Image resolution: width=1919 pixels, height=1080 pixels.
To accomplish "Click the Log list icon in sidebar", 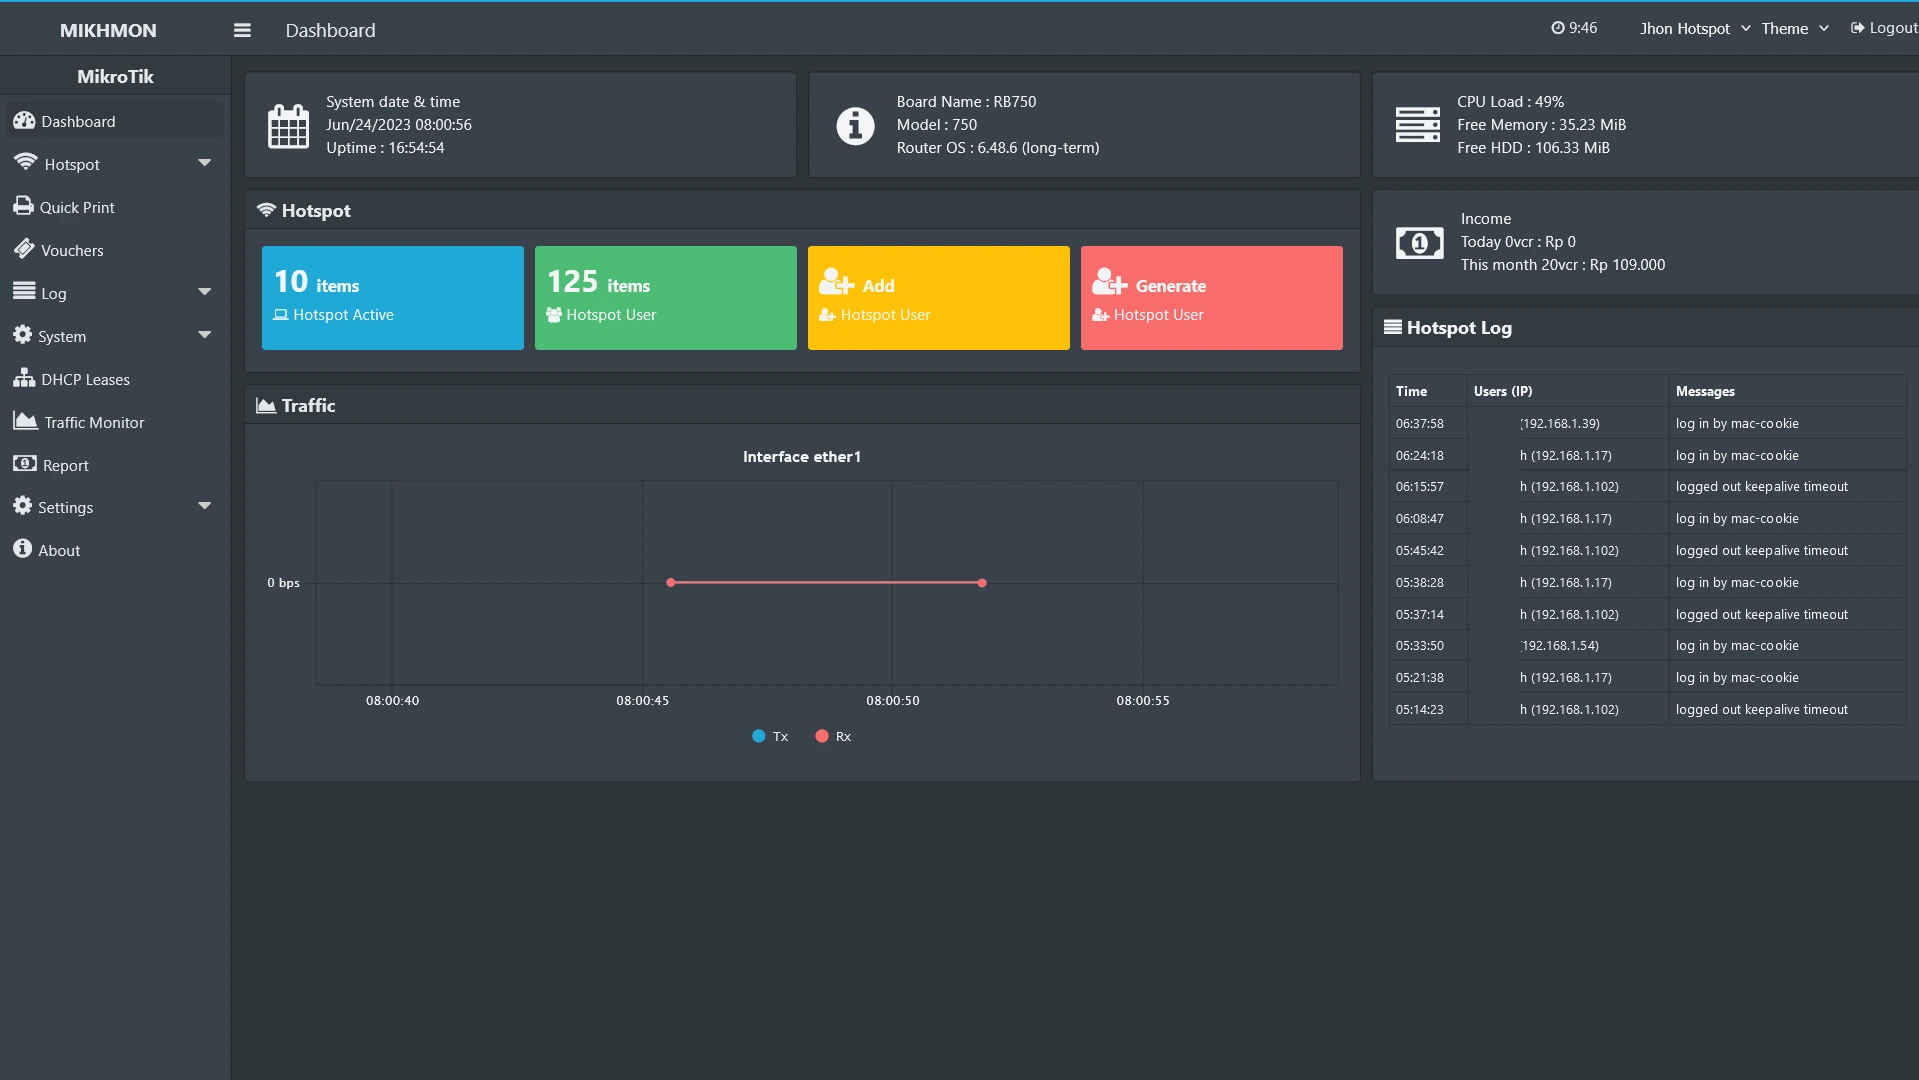I will pos(24,291).
